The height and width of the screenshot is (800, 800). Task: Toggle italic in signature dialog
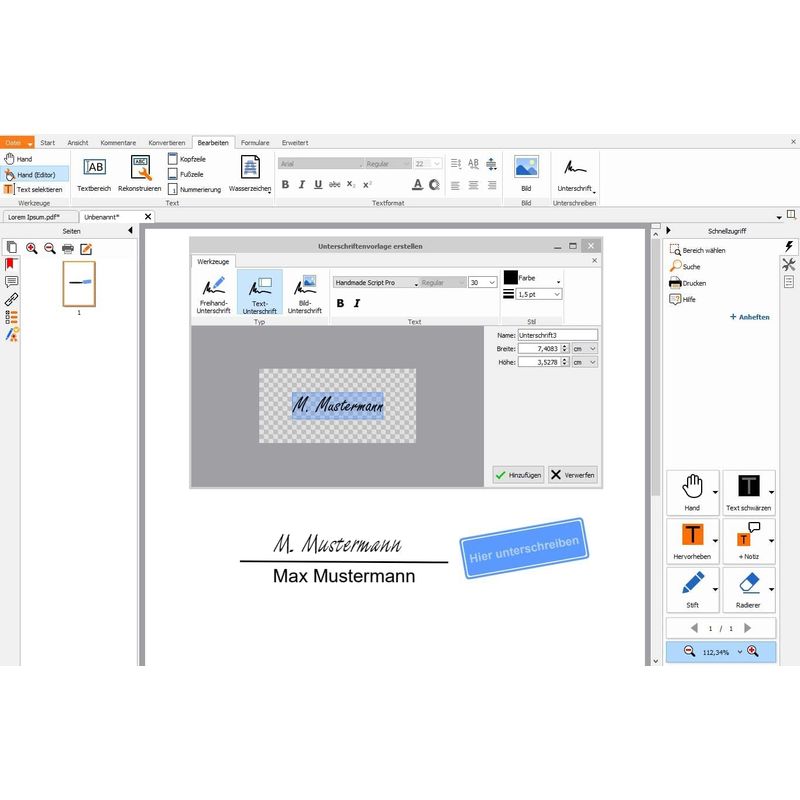357,303
